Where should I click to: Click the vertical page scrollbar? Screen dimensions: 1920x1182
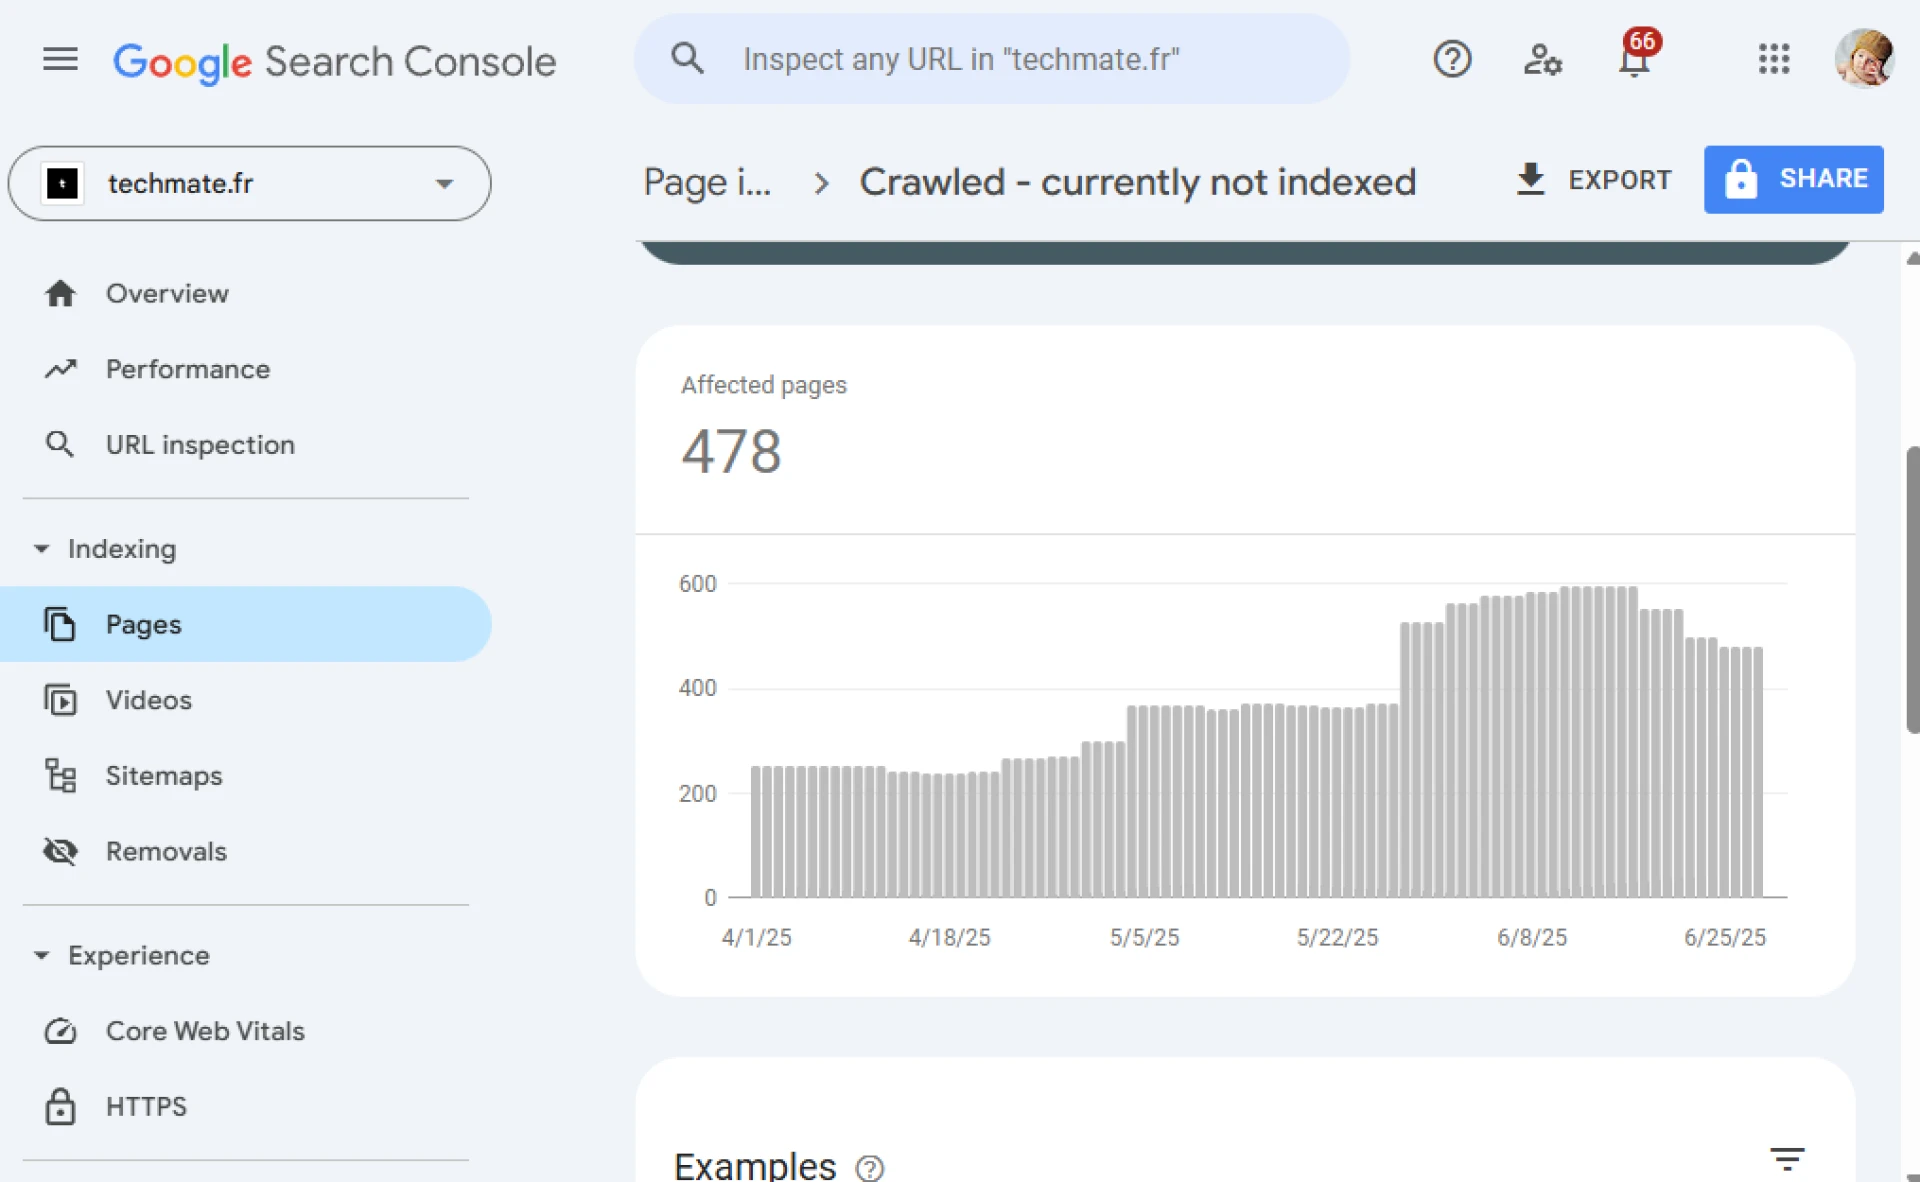[x=1911, y=590]
